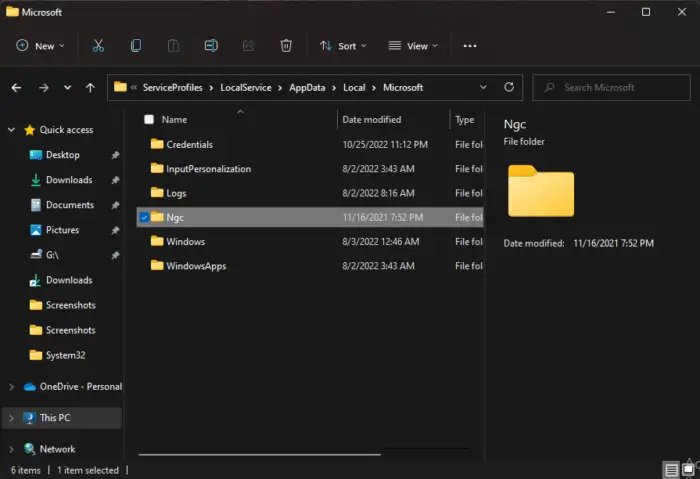The image size is (700, 479).
Task: Open recent locations chevron dropdown
Action: tap(67, 87)
